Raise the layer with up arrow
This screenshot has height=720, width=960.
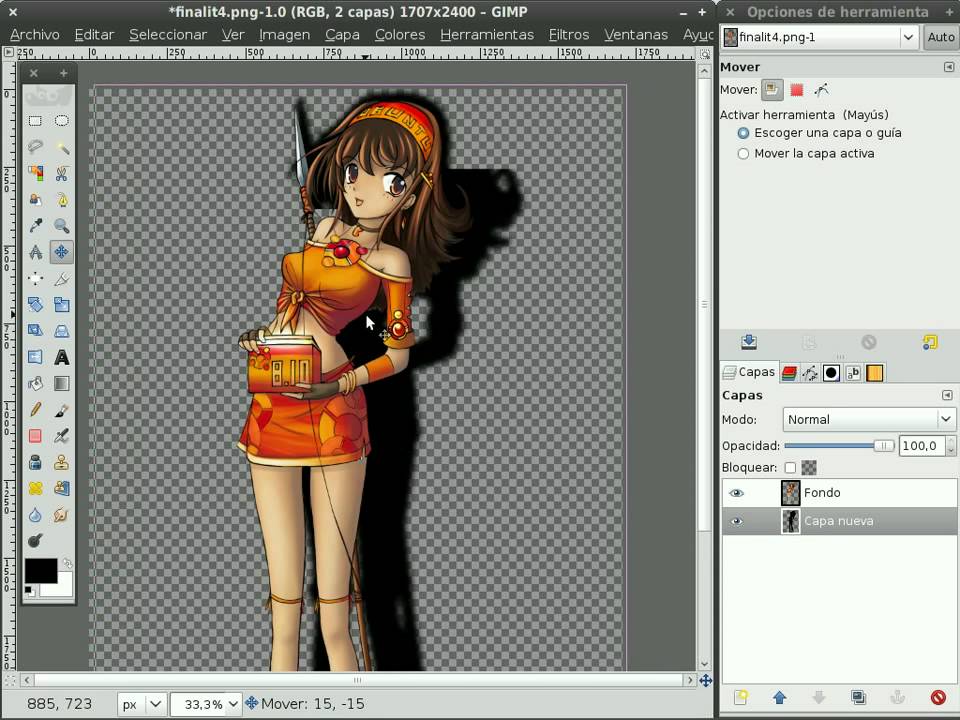(x=779, y=697)
